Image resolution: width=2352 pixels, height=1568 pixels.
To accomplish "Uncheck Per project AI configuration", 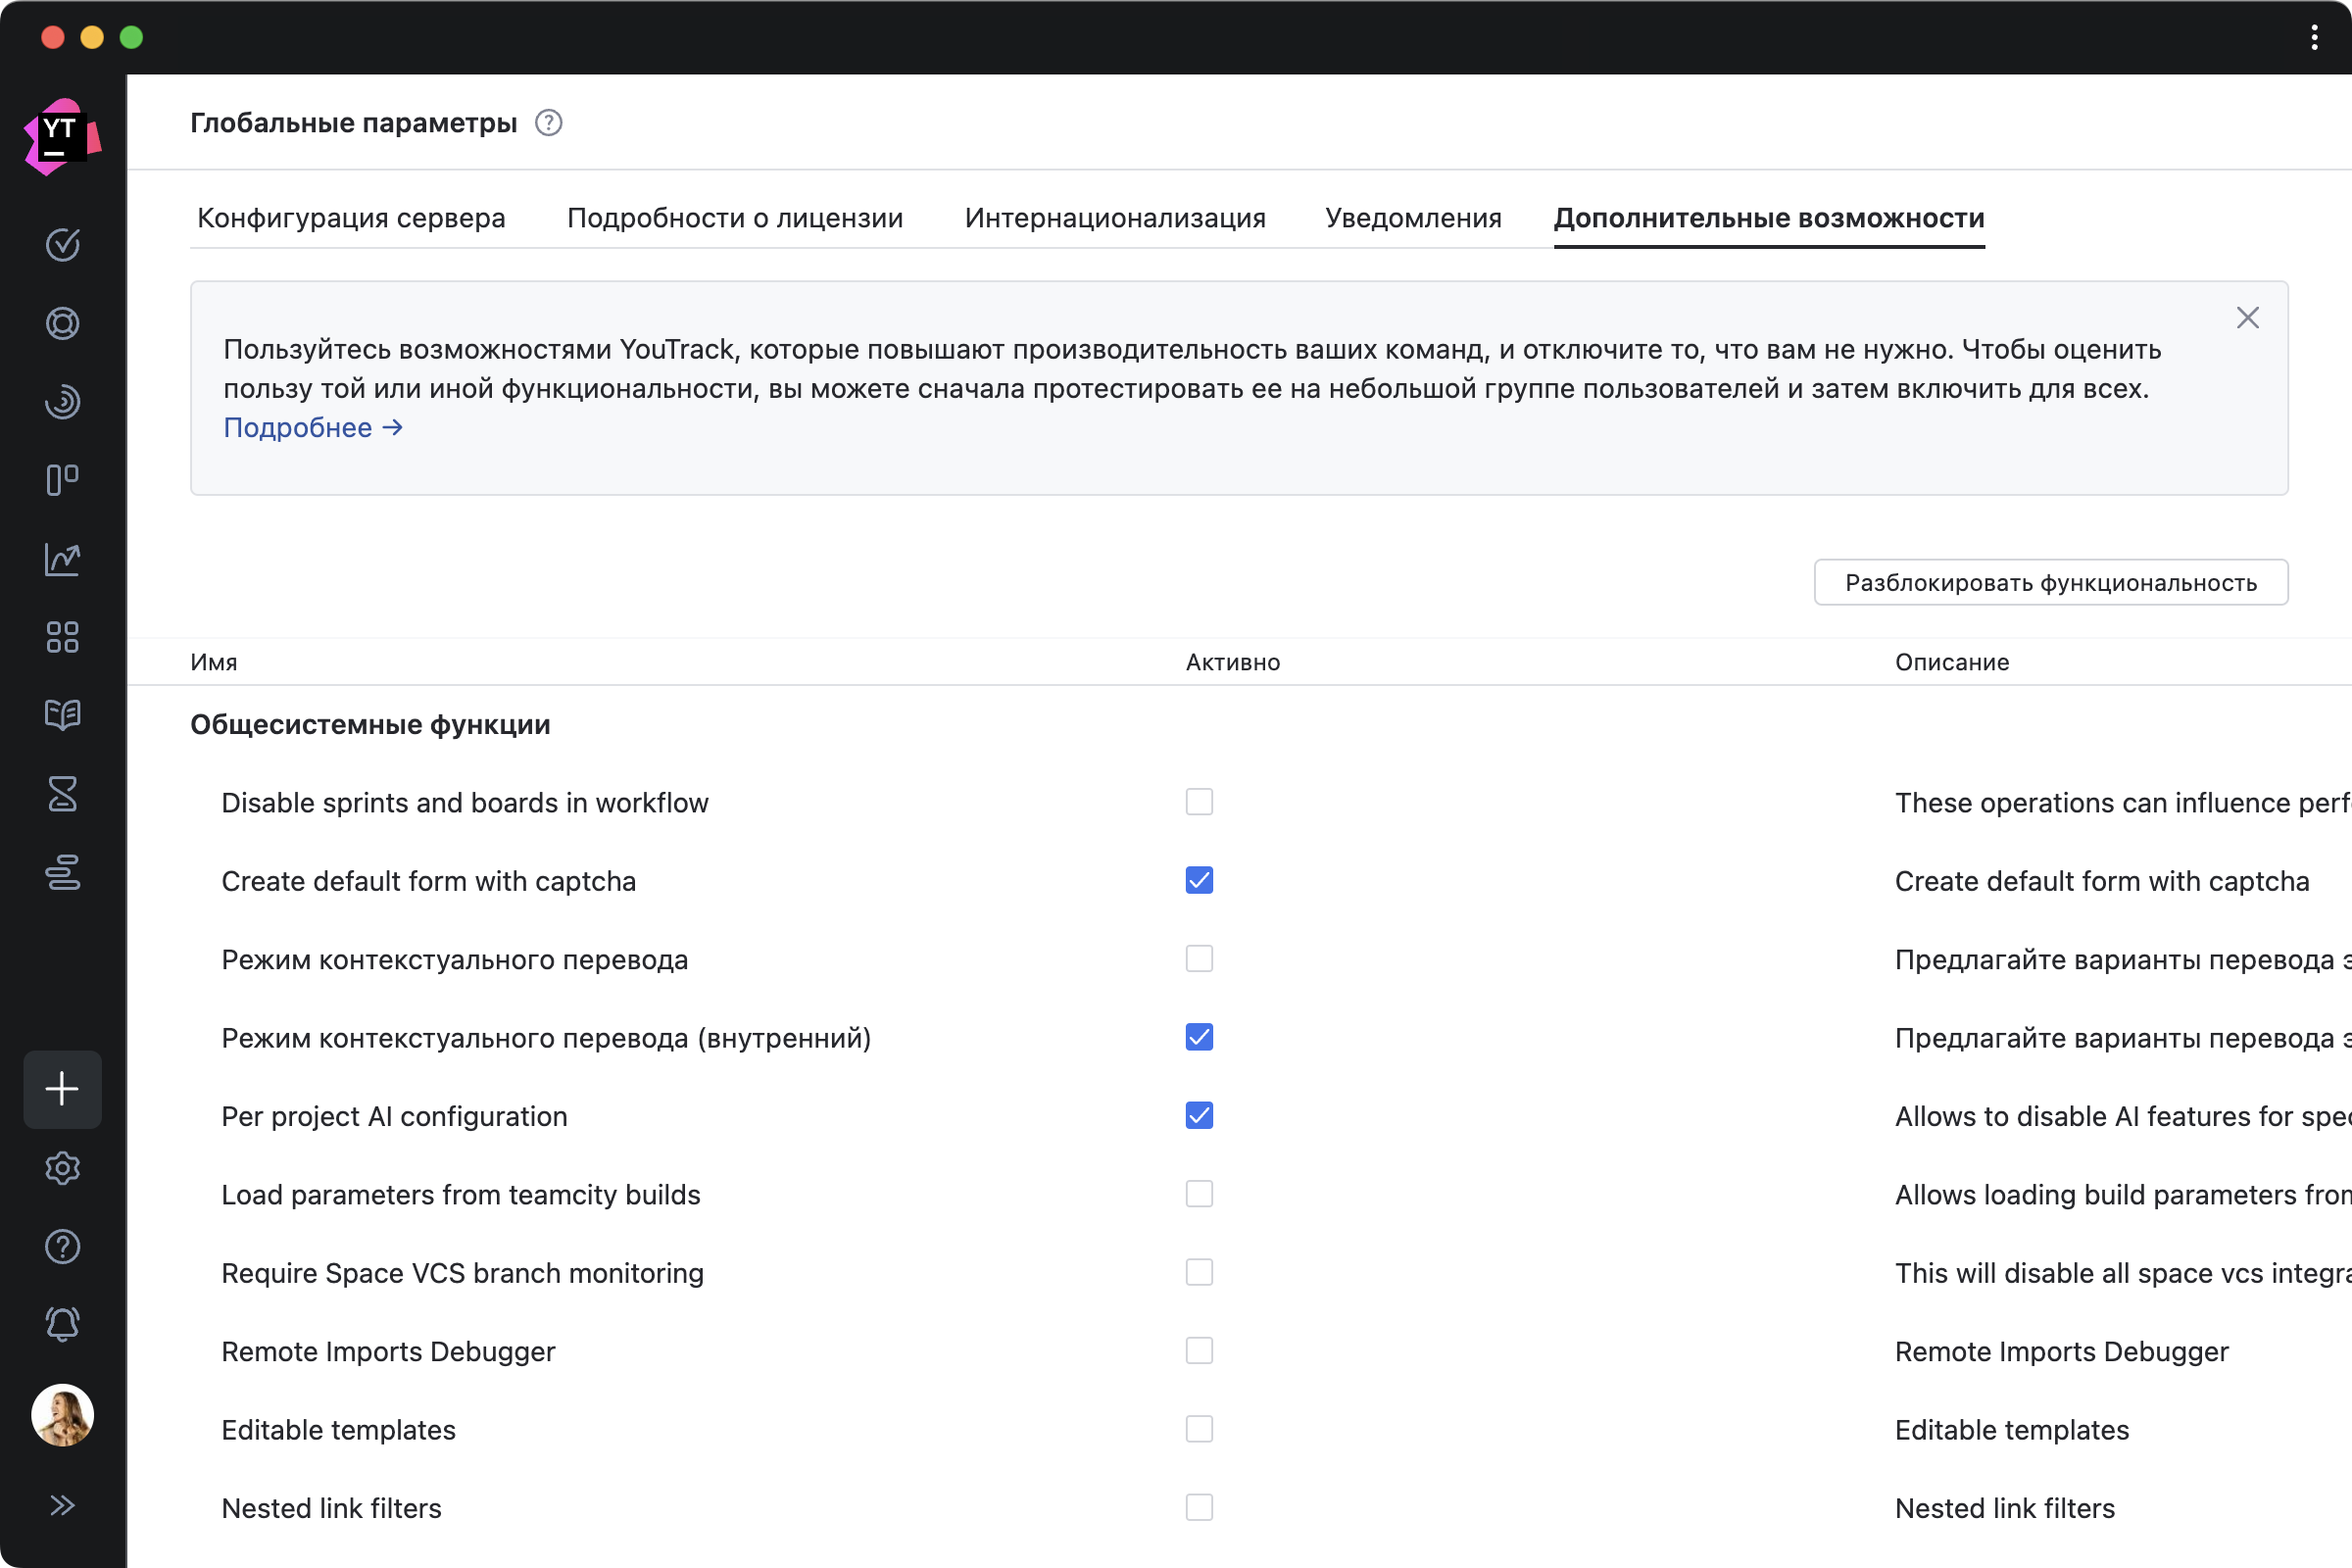I will pos(1199,1115).
